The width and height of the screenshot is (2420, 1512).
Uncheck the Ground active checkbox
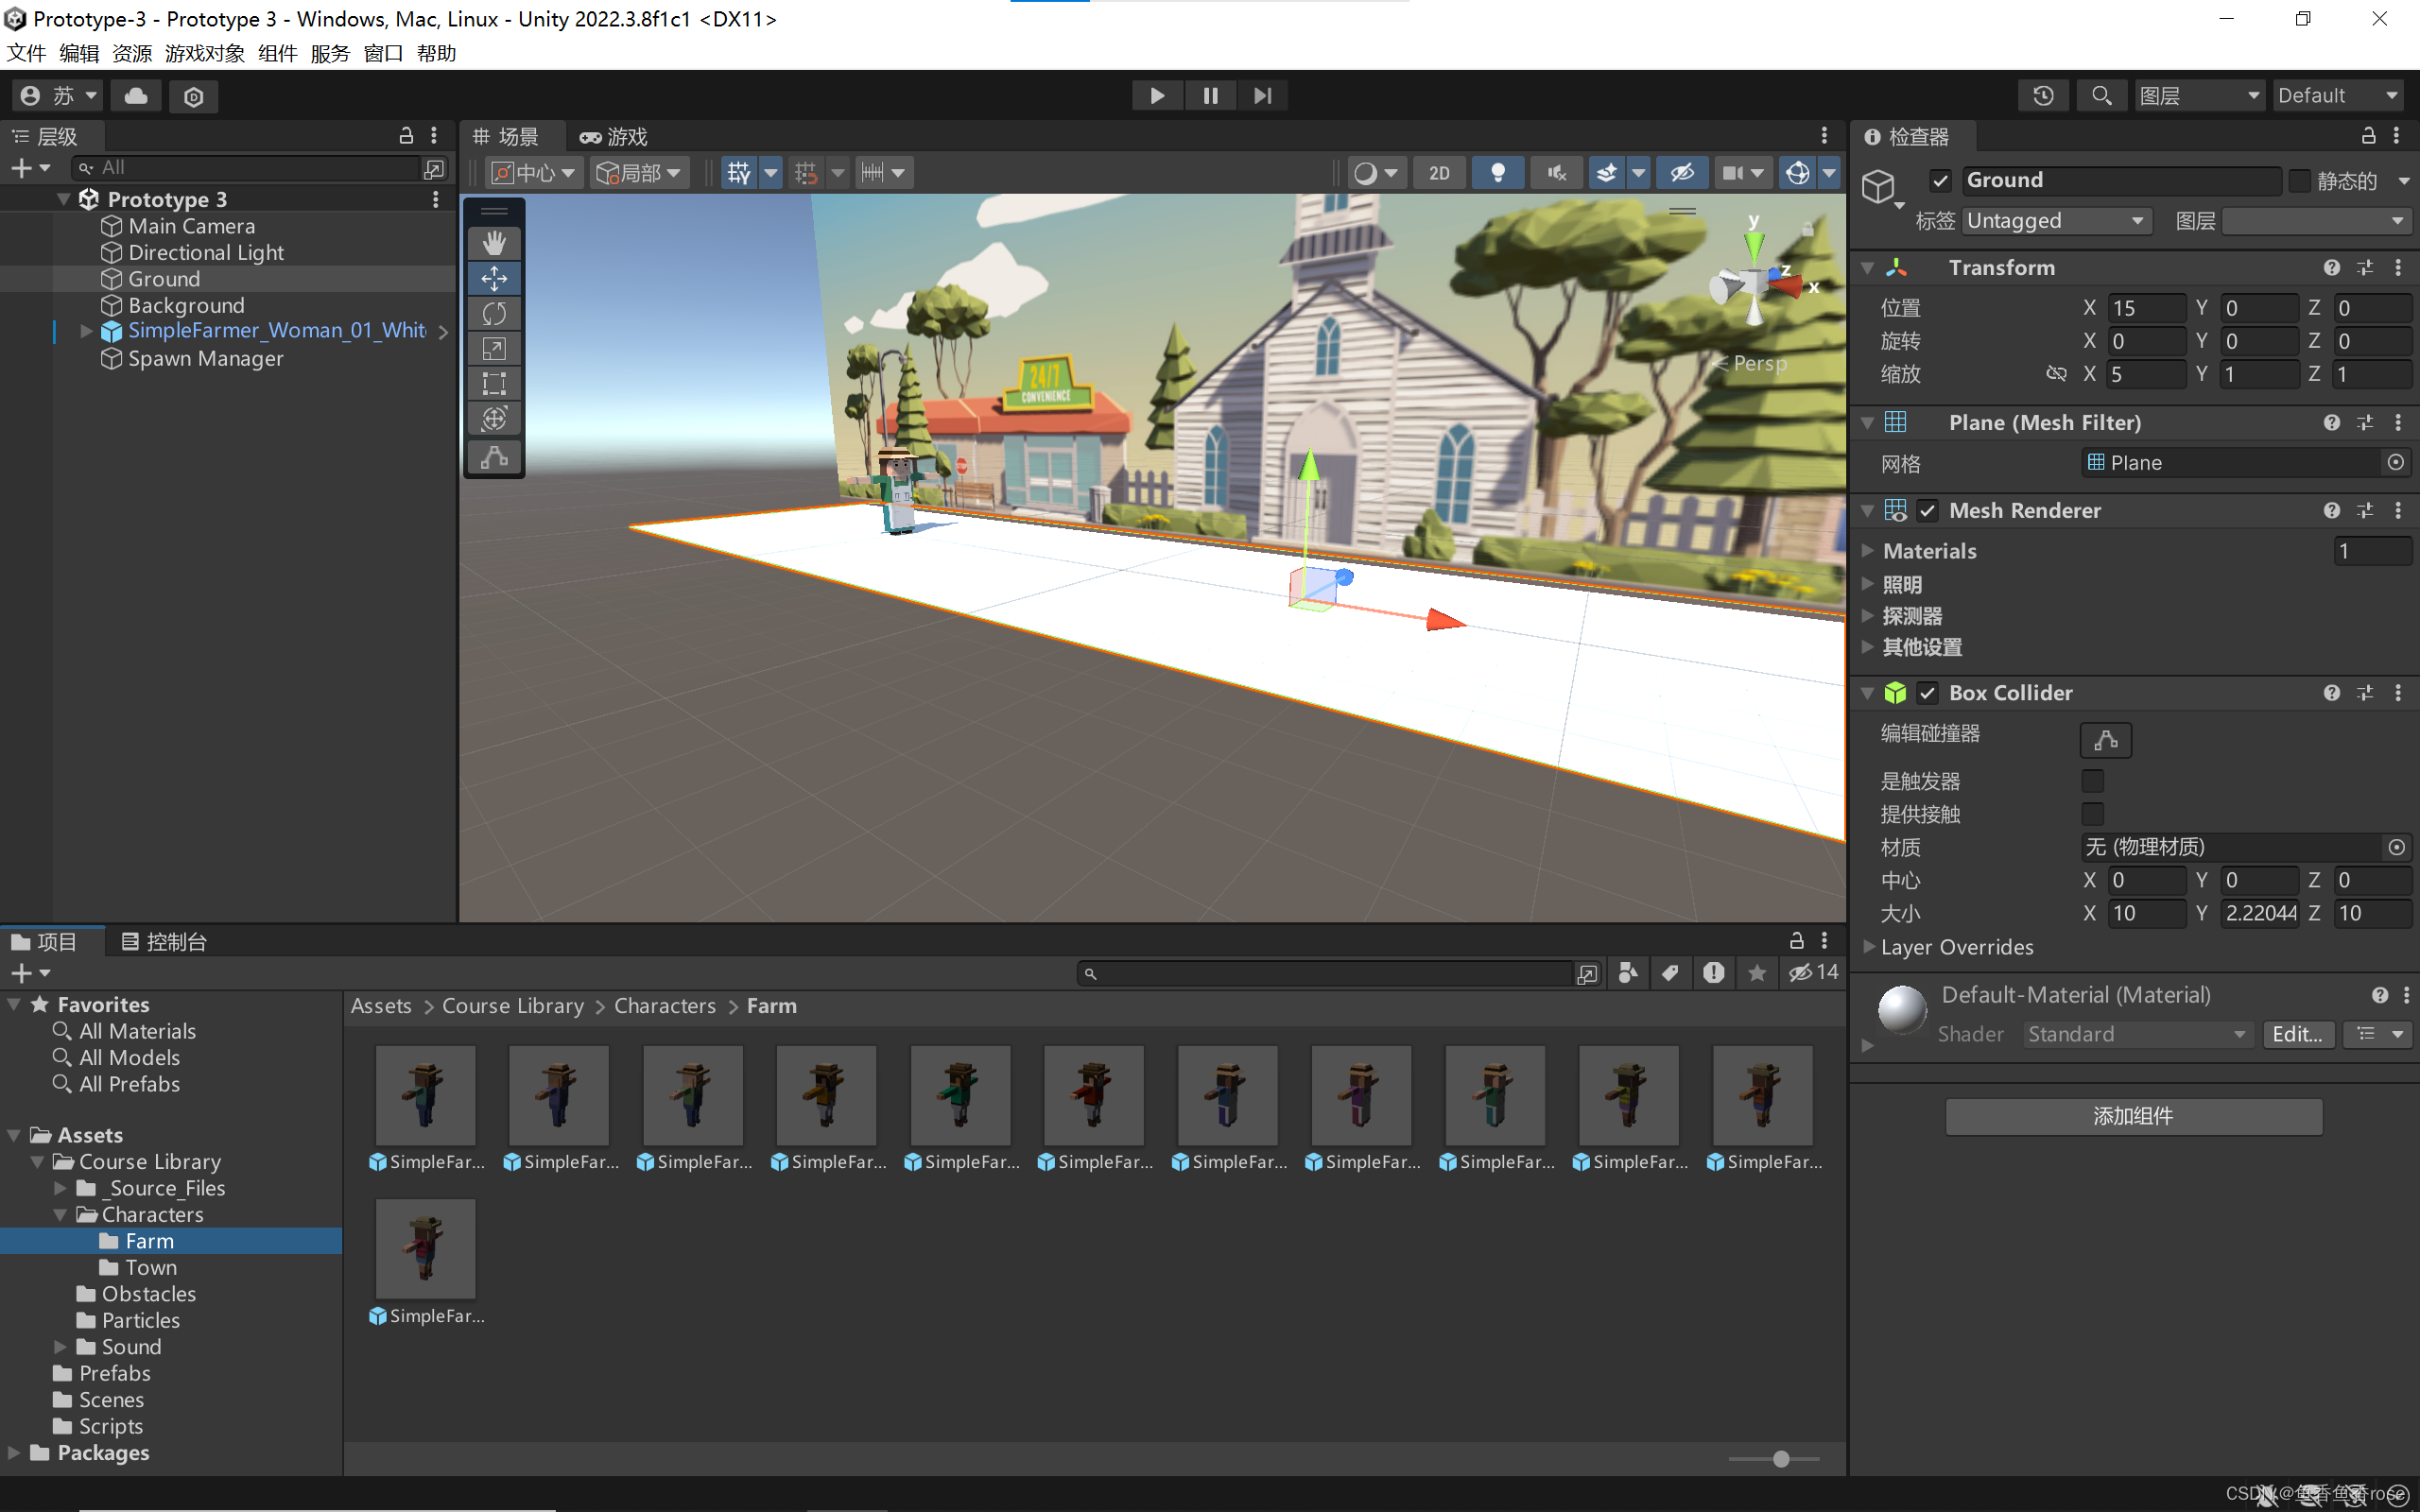(1940, 180)
